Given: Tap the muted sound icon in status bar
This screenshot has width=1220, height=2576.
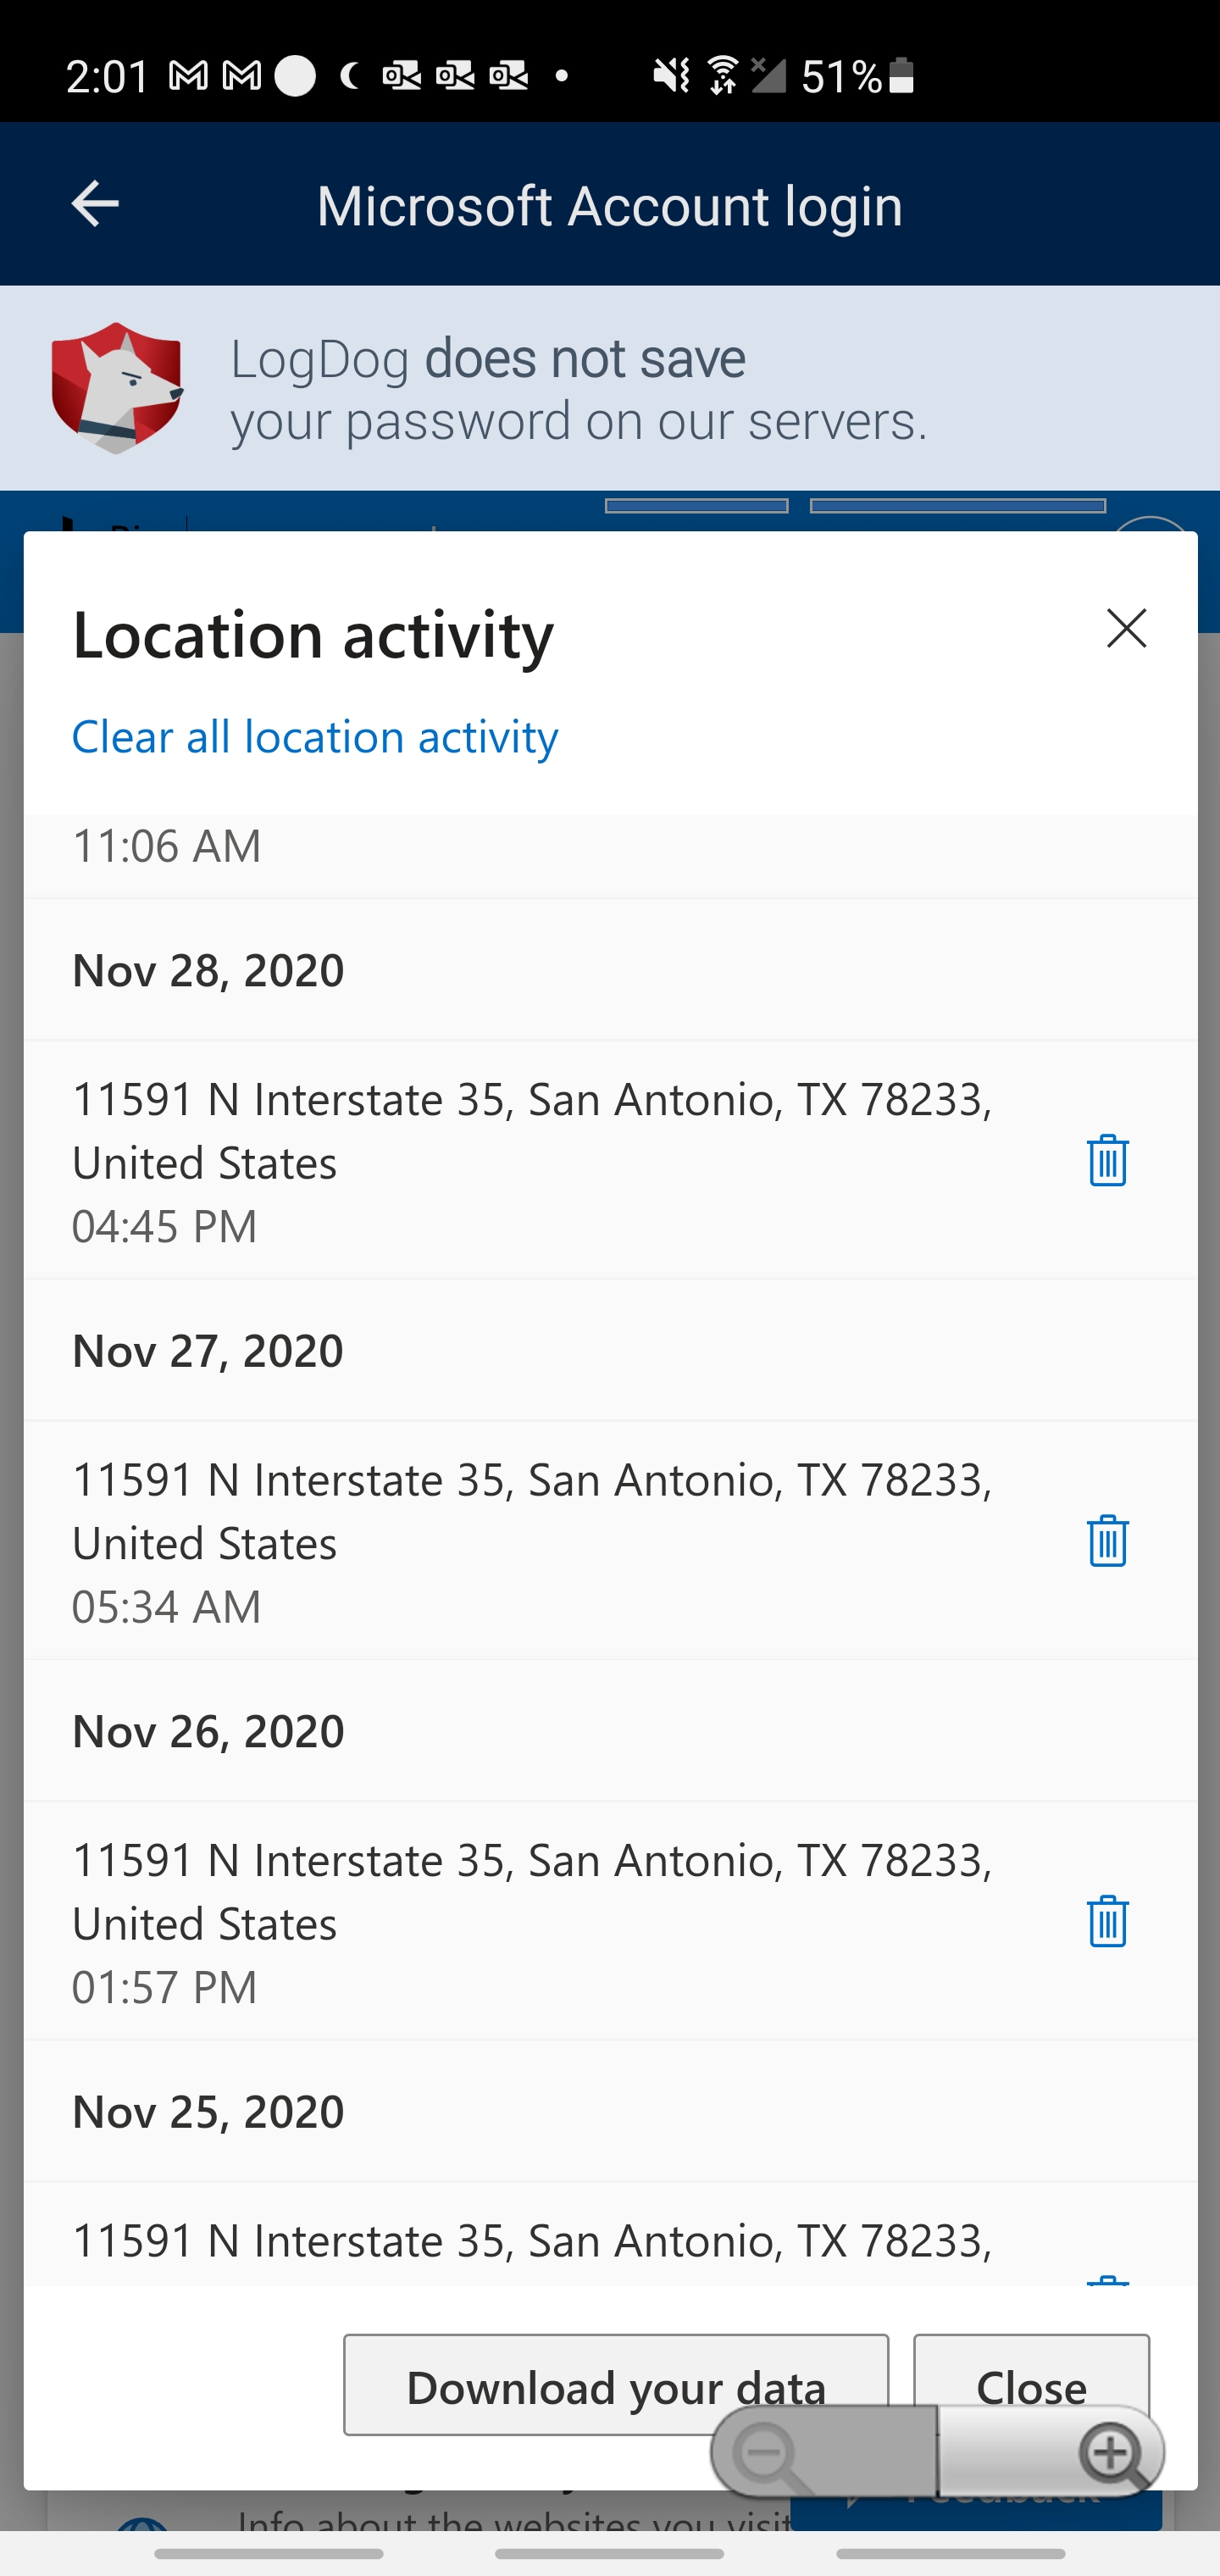Looking at the screenshot, I should point(671,76).
